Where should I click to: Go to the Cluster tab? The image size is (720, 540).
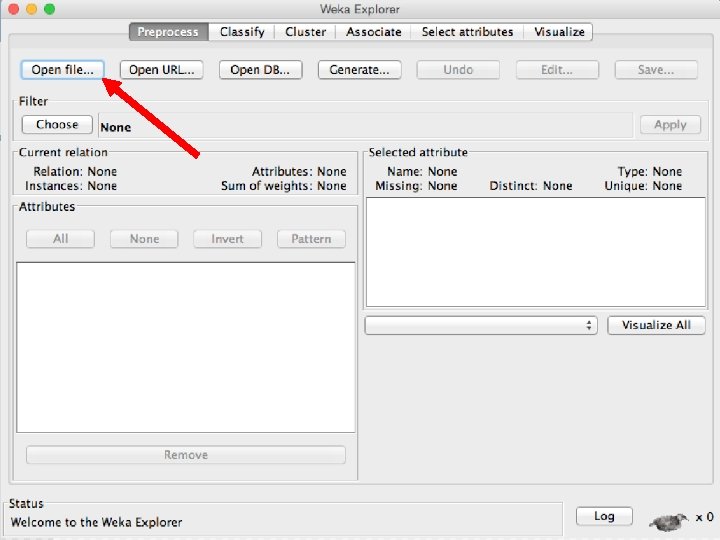pos(305,32)
